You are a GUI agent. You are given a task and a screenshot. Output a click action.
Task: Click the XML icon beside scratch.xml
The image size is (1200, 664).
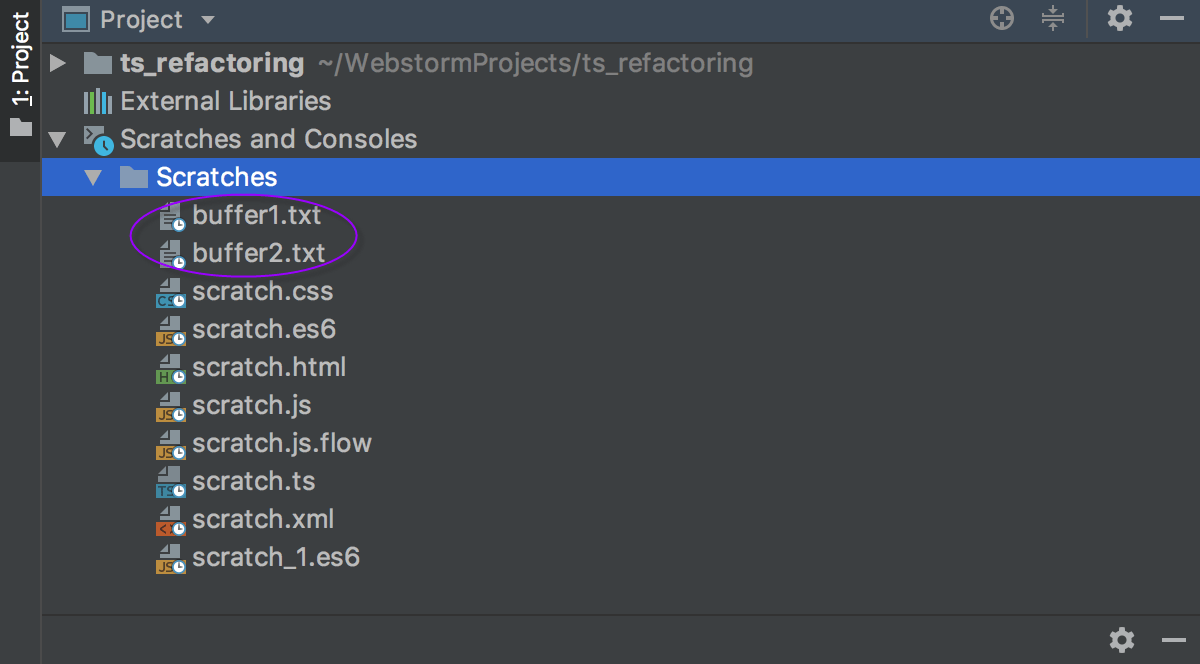tap(170, 519)
